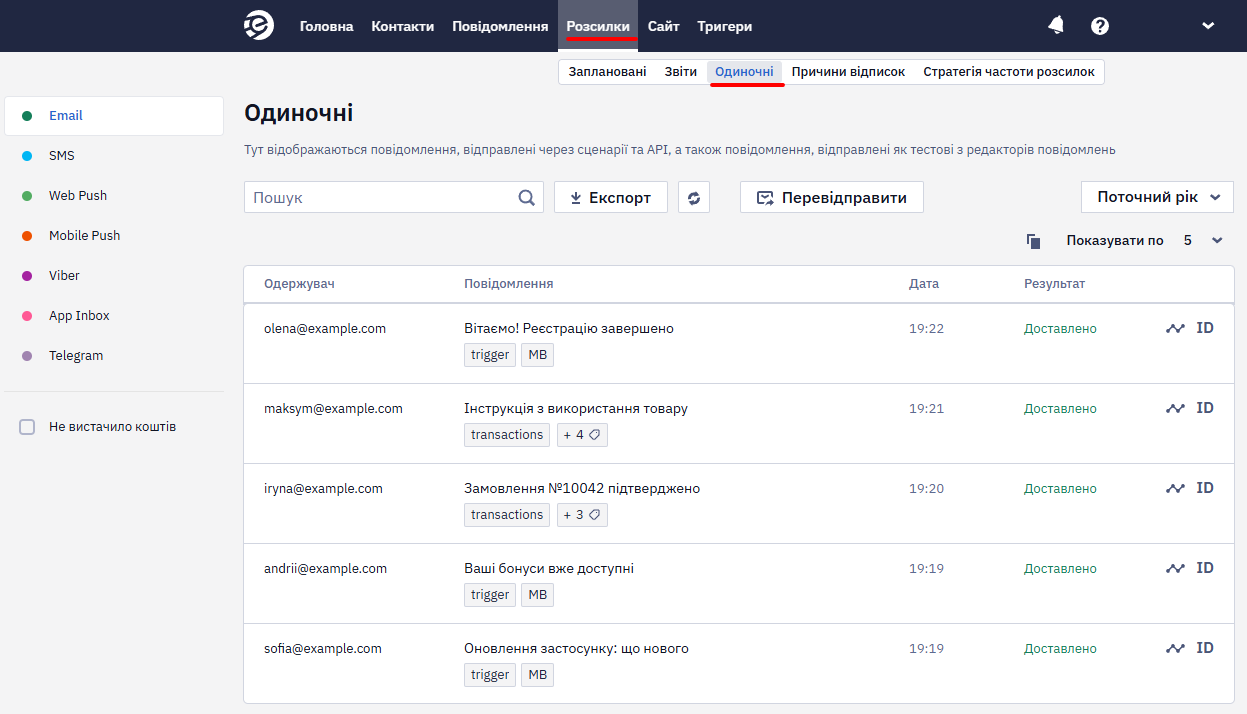Open the notifications bell
This screenshot has width=1247, height=714.
pyautogui.click(x=1056, y=26)
